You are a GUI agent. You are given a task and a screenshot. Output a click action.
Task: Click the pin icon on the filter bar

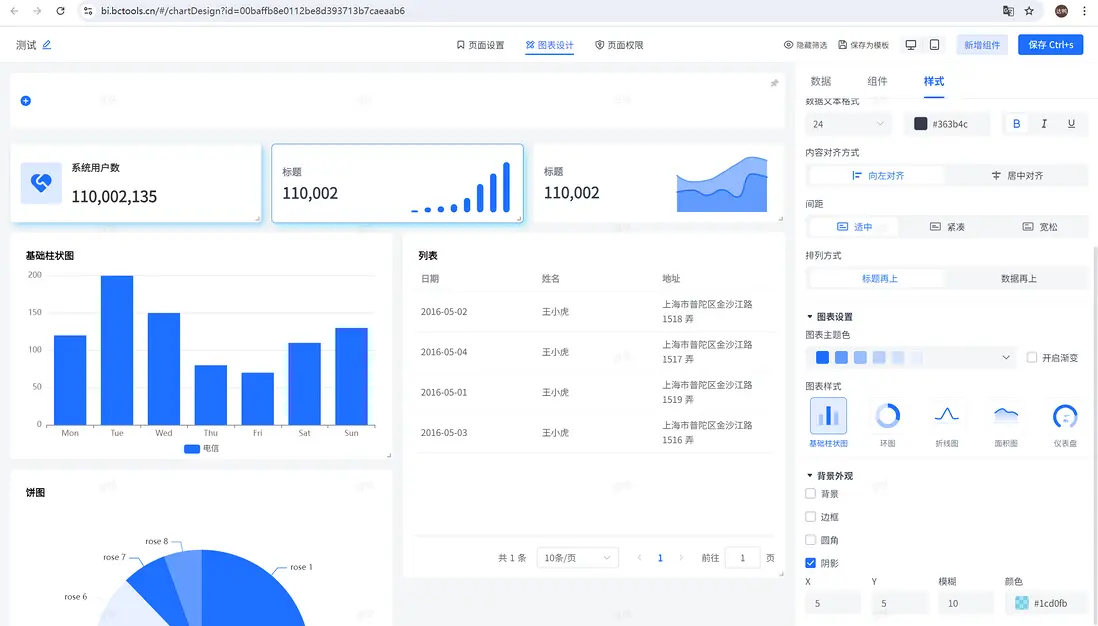tap(774, 83)
